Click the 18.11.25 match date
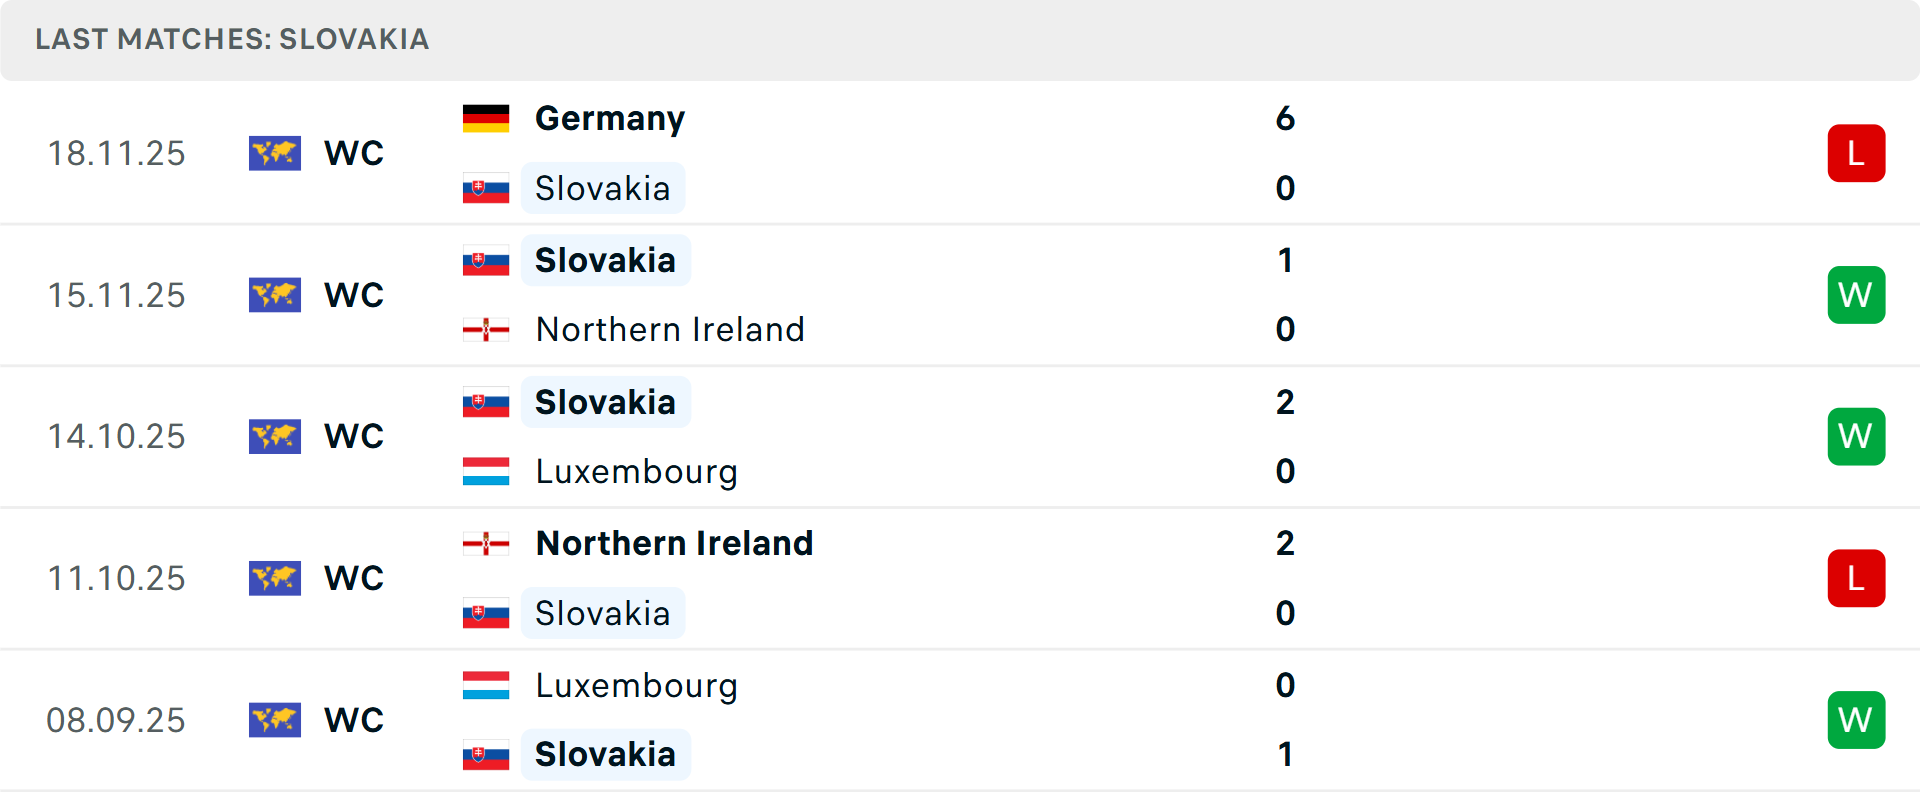This screenshot has width=1920, height=792. pos(116,153)
